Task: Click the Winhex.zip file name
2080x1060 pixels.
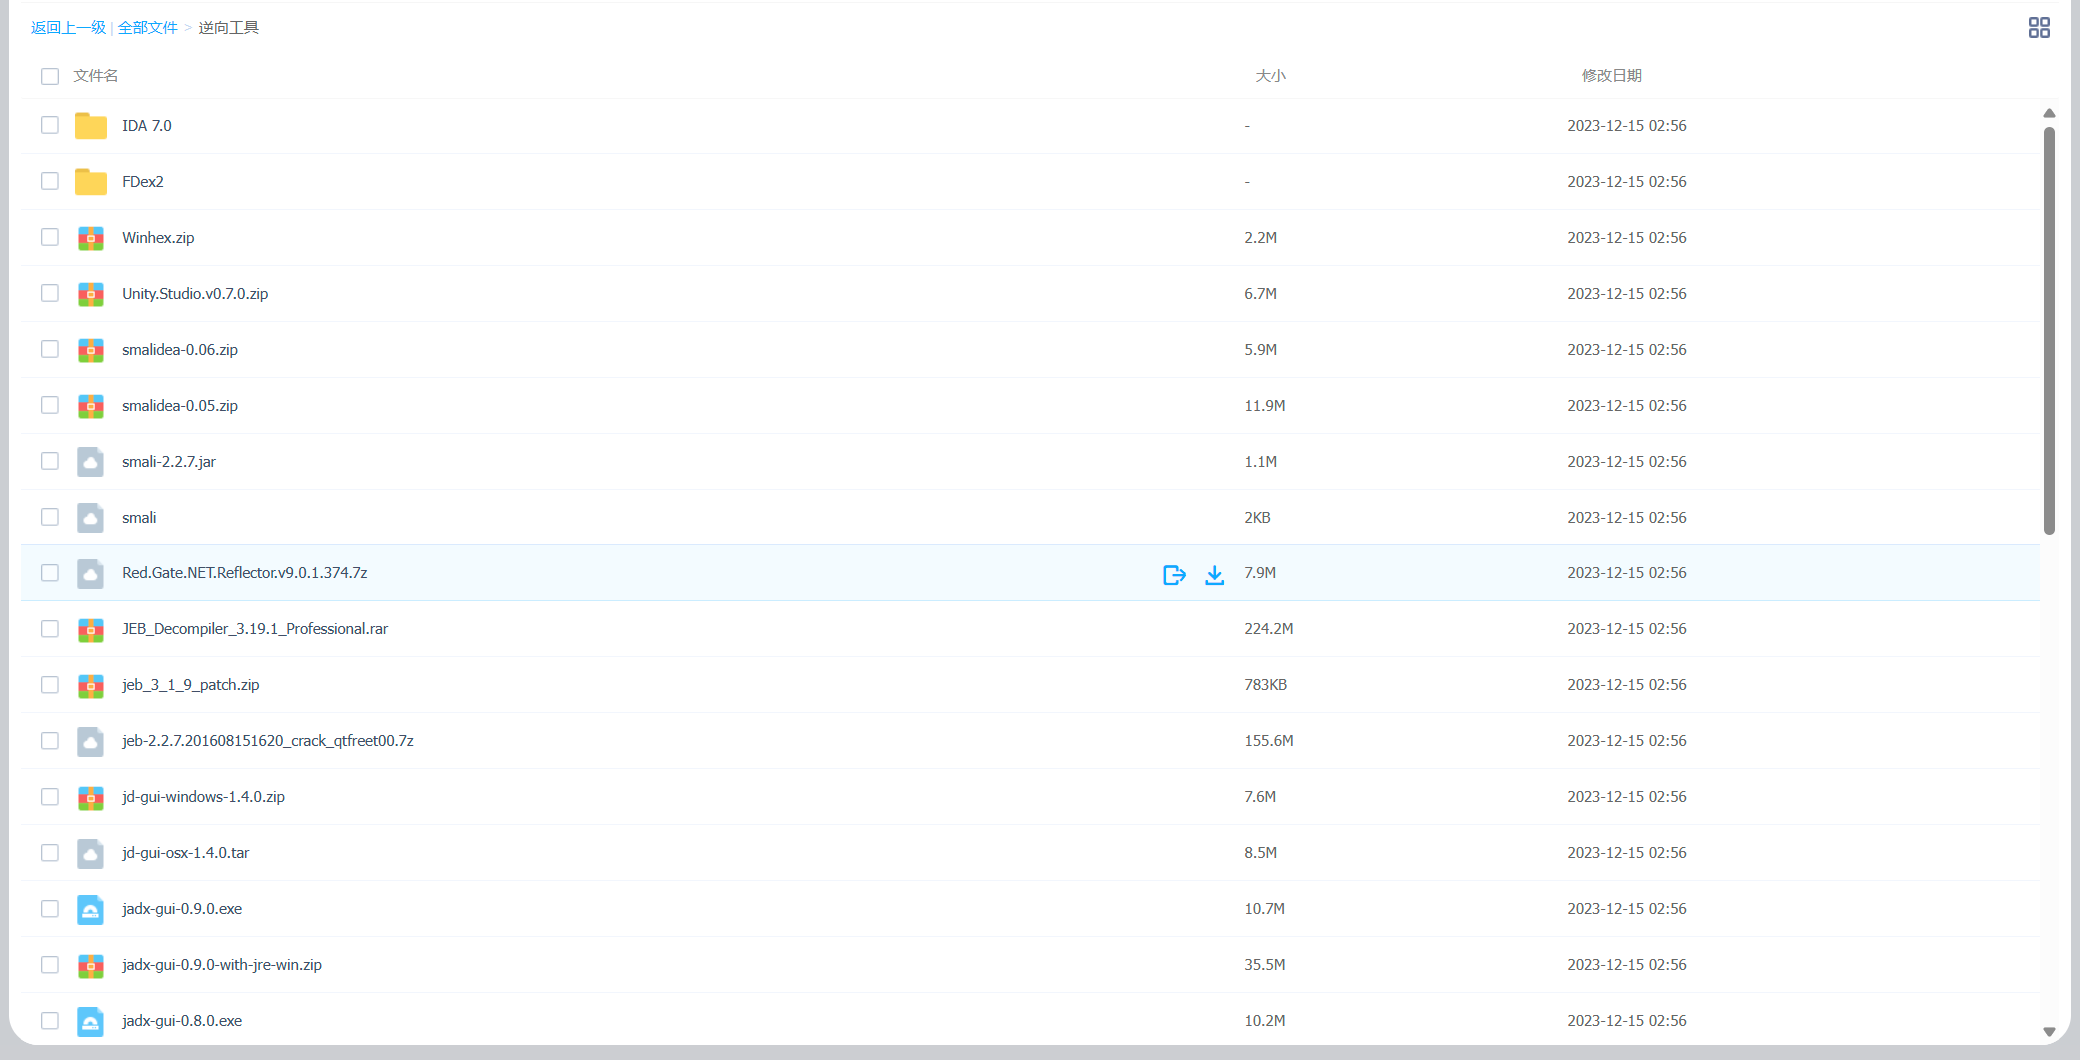Action: [x=158, y=238]
